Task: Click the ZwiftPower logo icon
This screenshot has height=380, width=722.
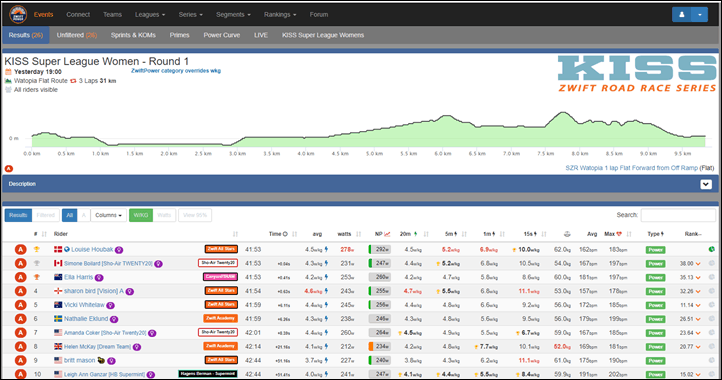Action: tap(18, 14)
